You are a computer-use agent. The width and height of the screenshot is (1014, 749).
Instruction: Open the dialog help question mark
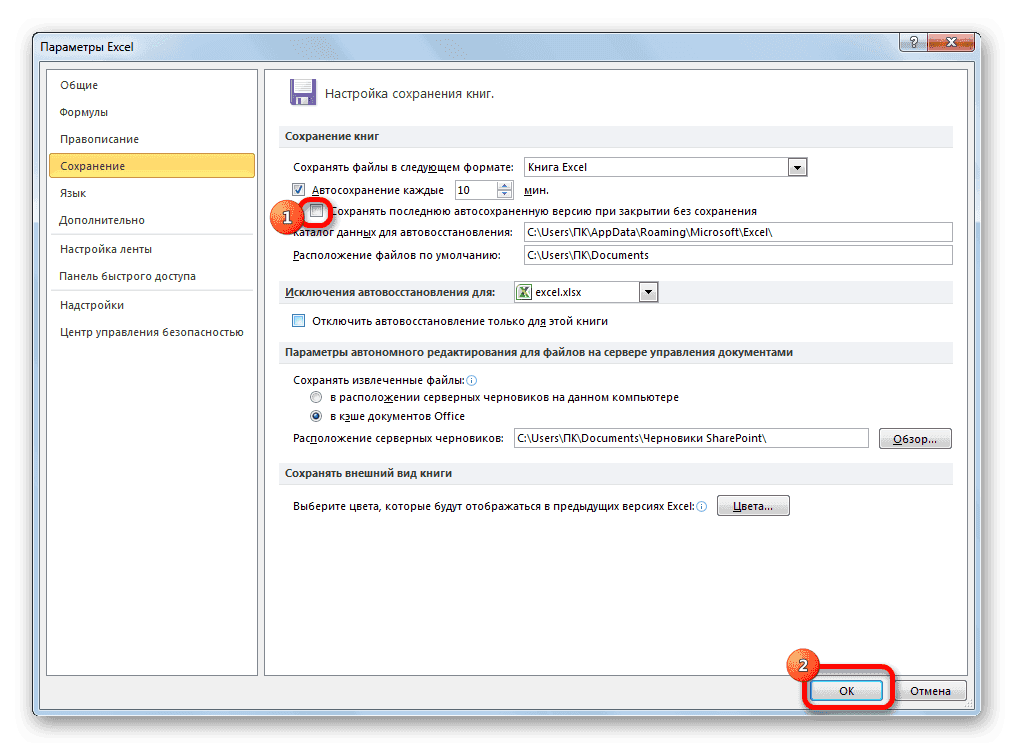tap(913, 41)
